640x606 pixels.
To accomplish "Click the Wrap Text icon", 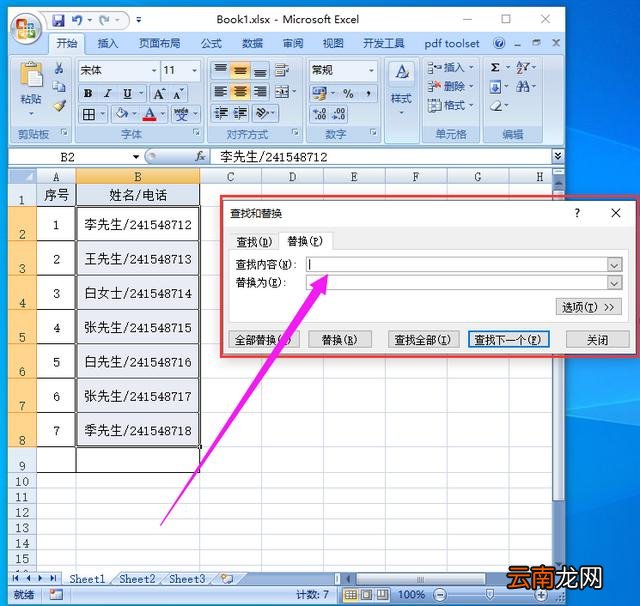I will pyautogui.click(x=282, y=70).
